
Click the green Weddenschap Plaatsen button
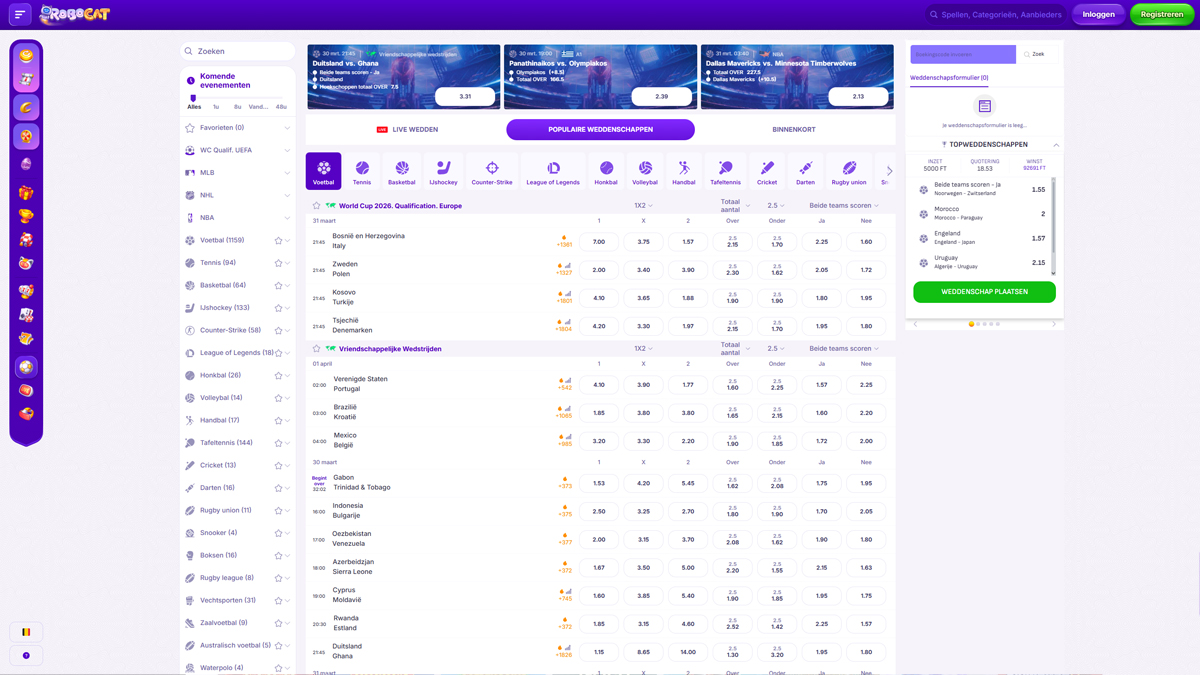pyautogui.click(x=984, y=292)
